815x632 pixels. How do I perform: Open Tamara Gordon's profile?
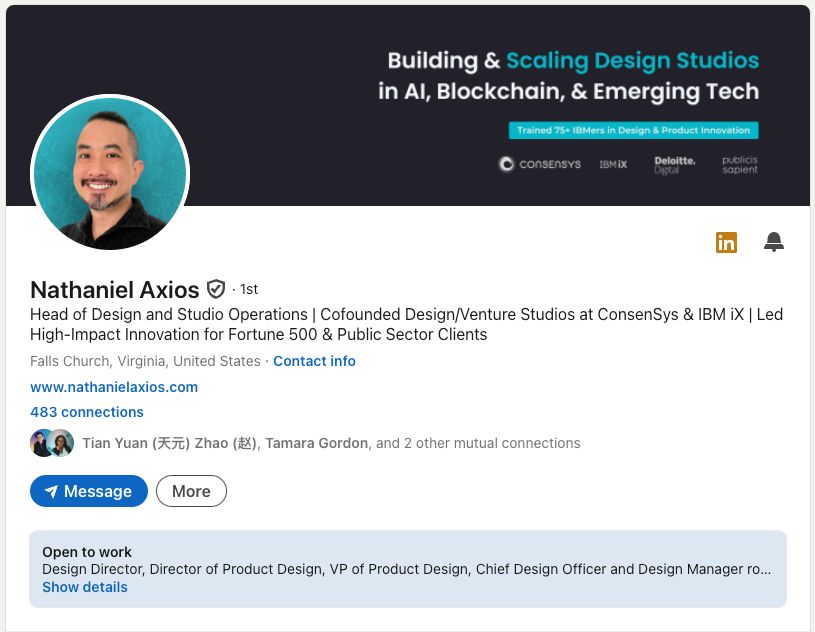pos(316,443)
